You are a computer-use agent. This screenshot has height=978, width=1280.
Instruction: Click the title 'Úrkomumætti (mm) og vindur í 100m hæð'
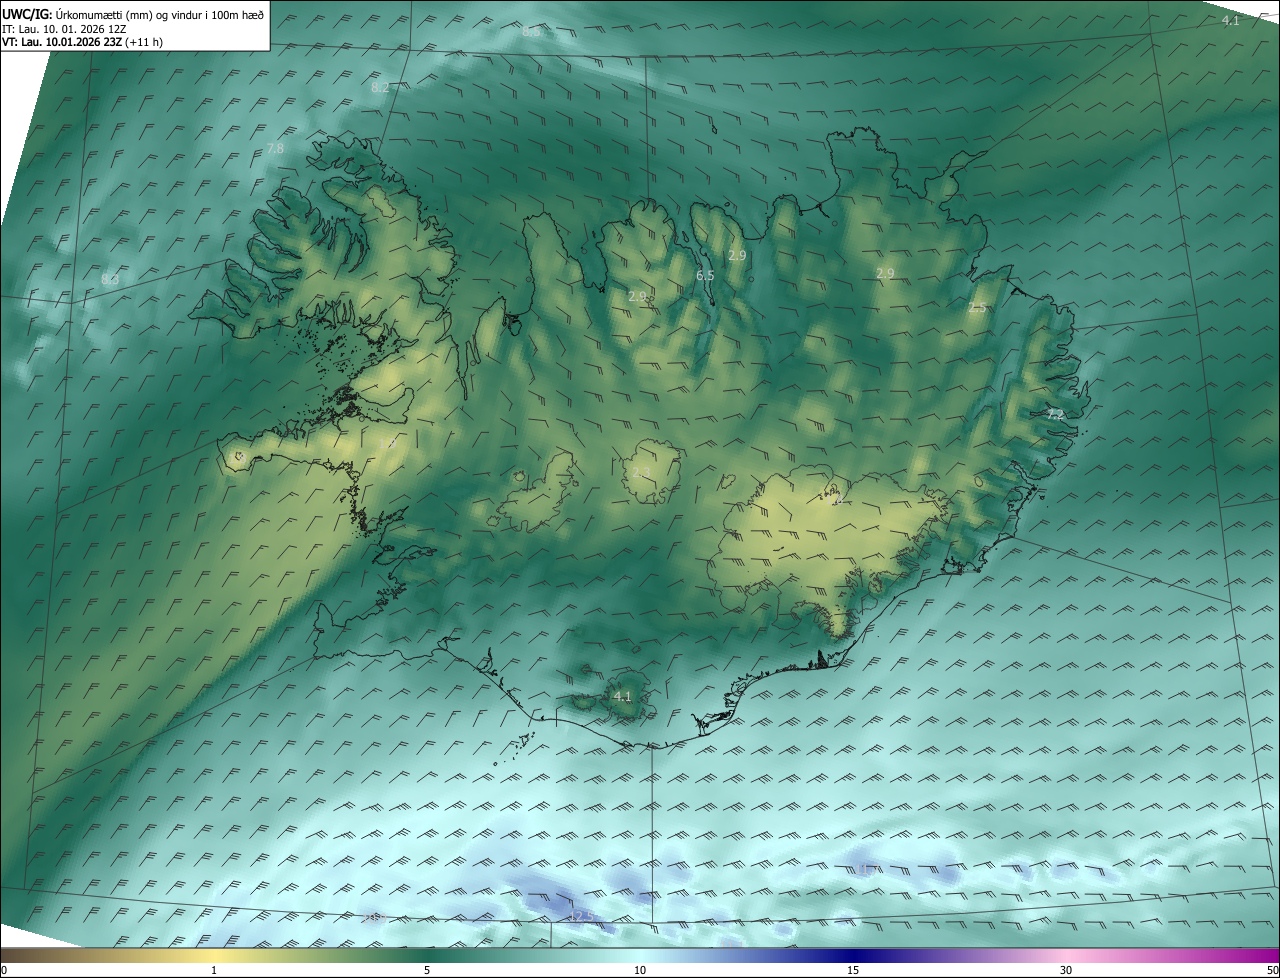(159, 14)
